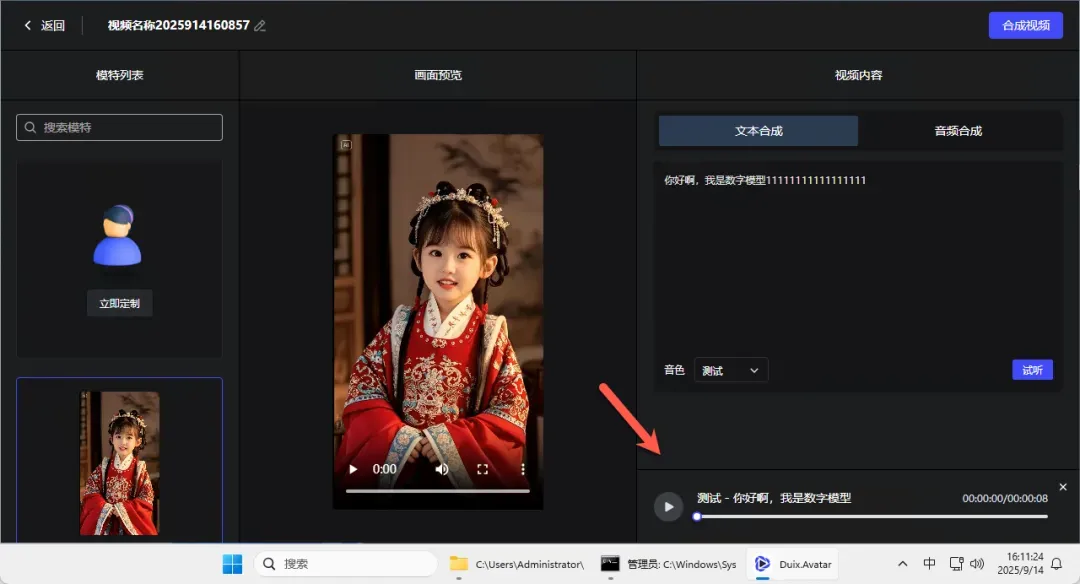This screenshot has height=584, width=1080.
Task: Mute the preview video volume icon
Action: pos(441,468)
